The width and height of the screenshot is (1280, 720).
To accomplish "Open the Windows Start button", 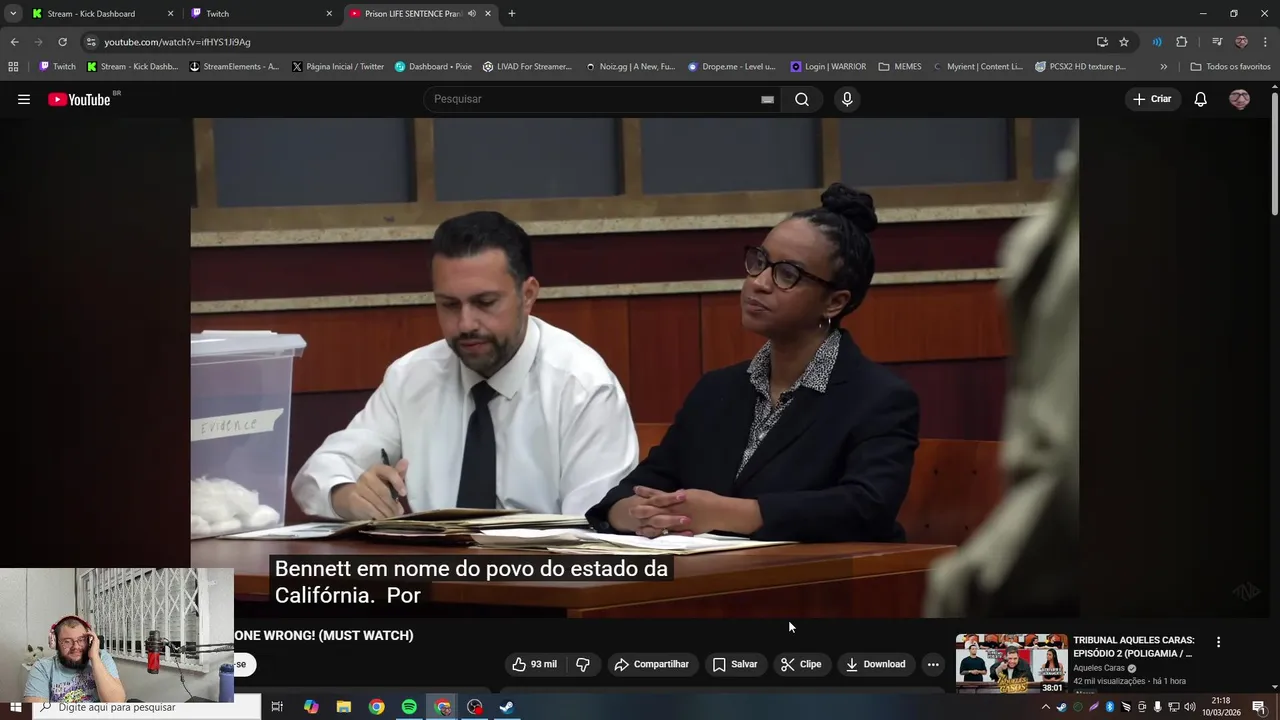I will (x=15, y=707).
